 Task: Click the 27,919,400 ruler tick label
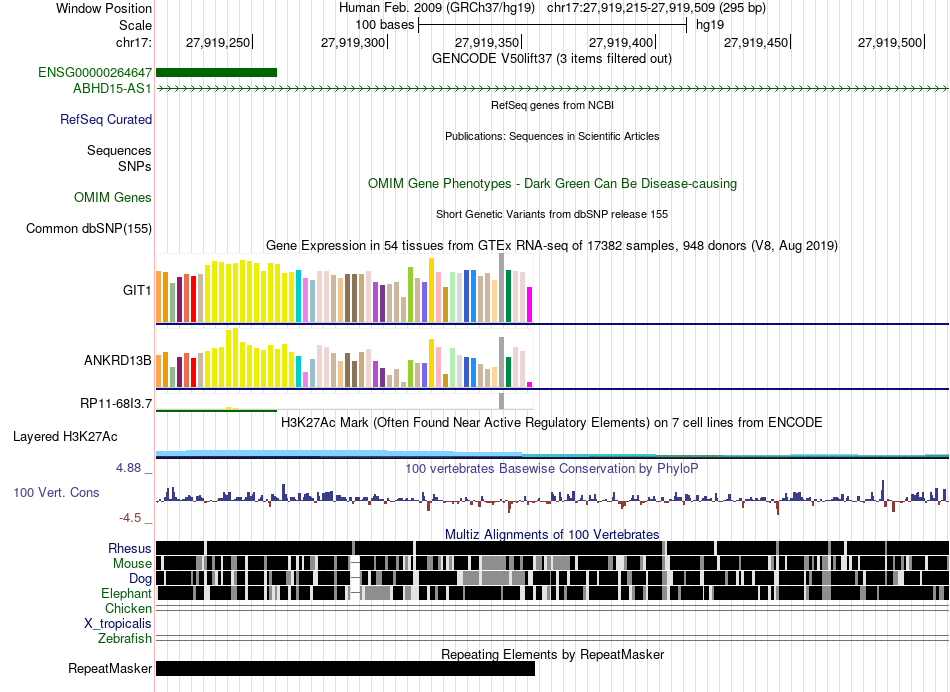[x=620, y=42]
